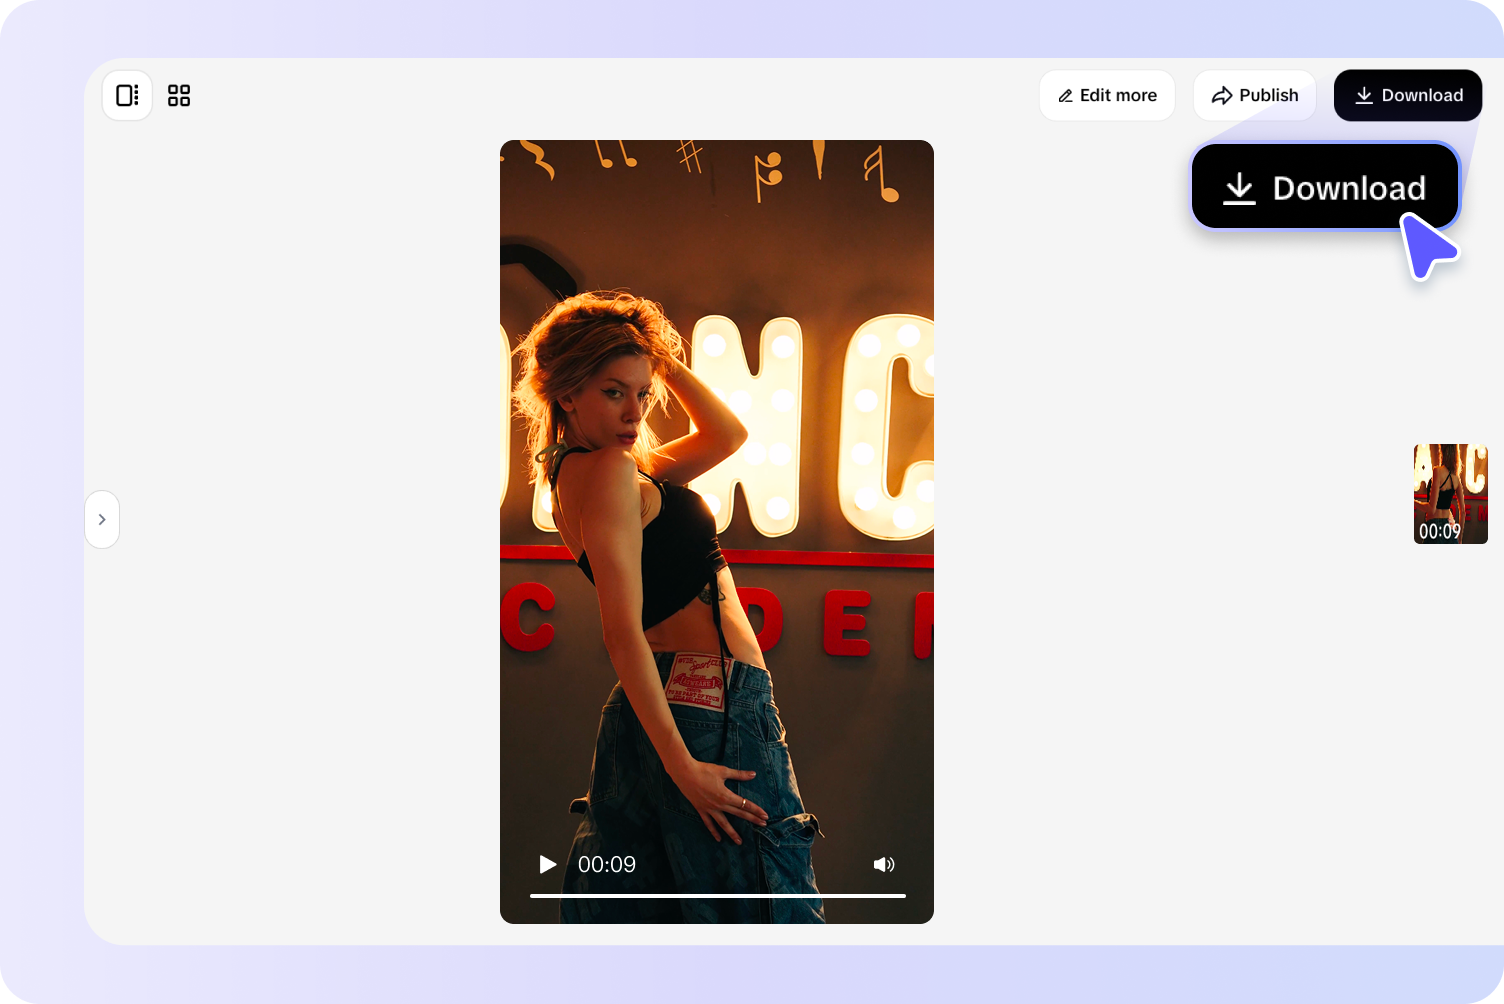Select the Publish option
This screenshot has height=1004, width=1504.
(x=1255, y=95)
